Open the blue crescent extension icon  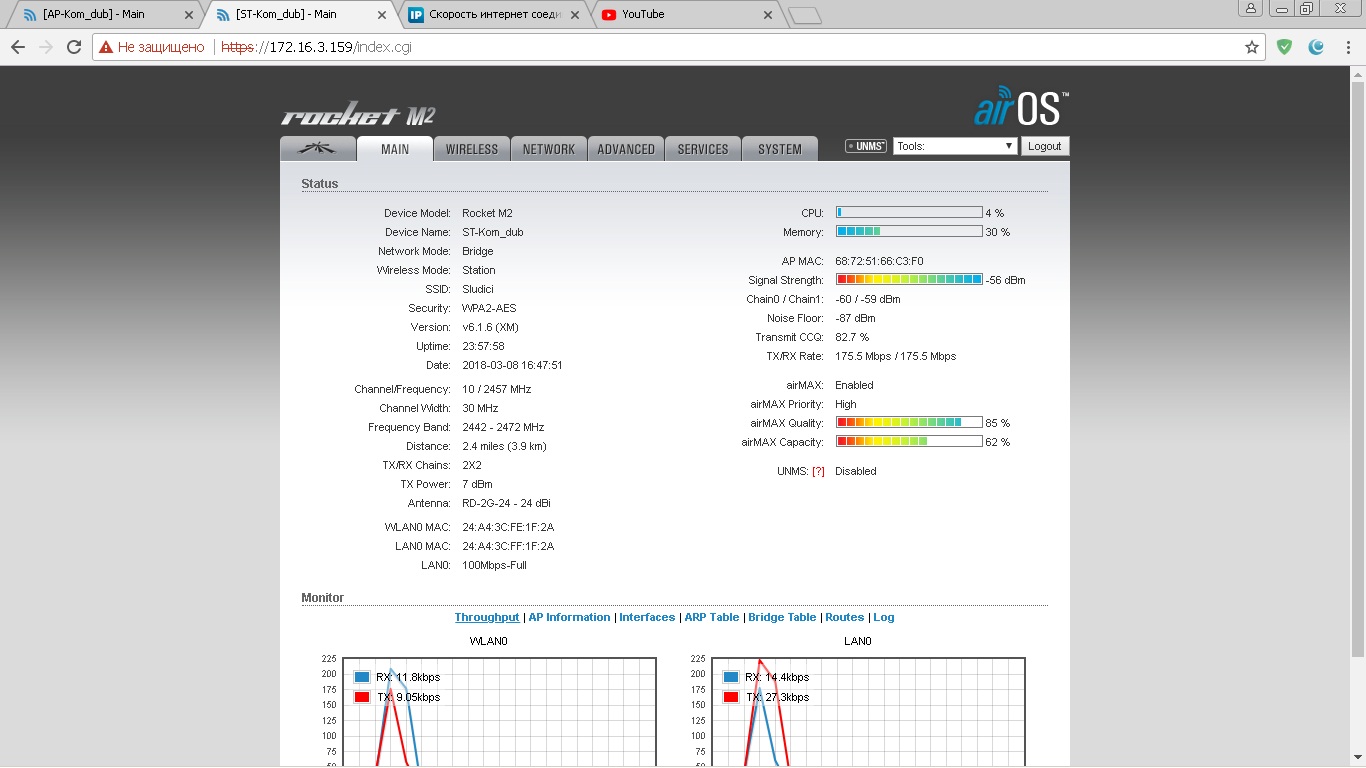pos(1317,47)
